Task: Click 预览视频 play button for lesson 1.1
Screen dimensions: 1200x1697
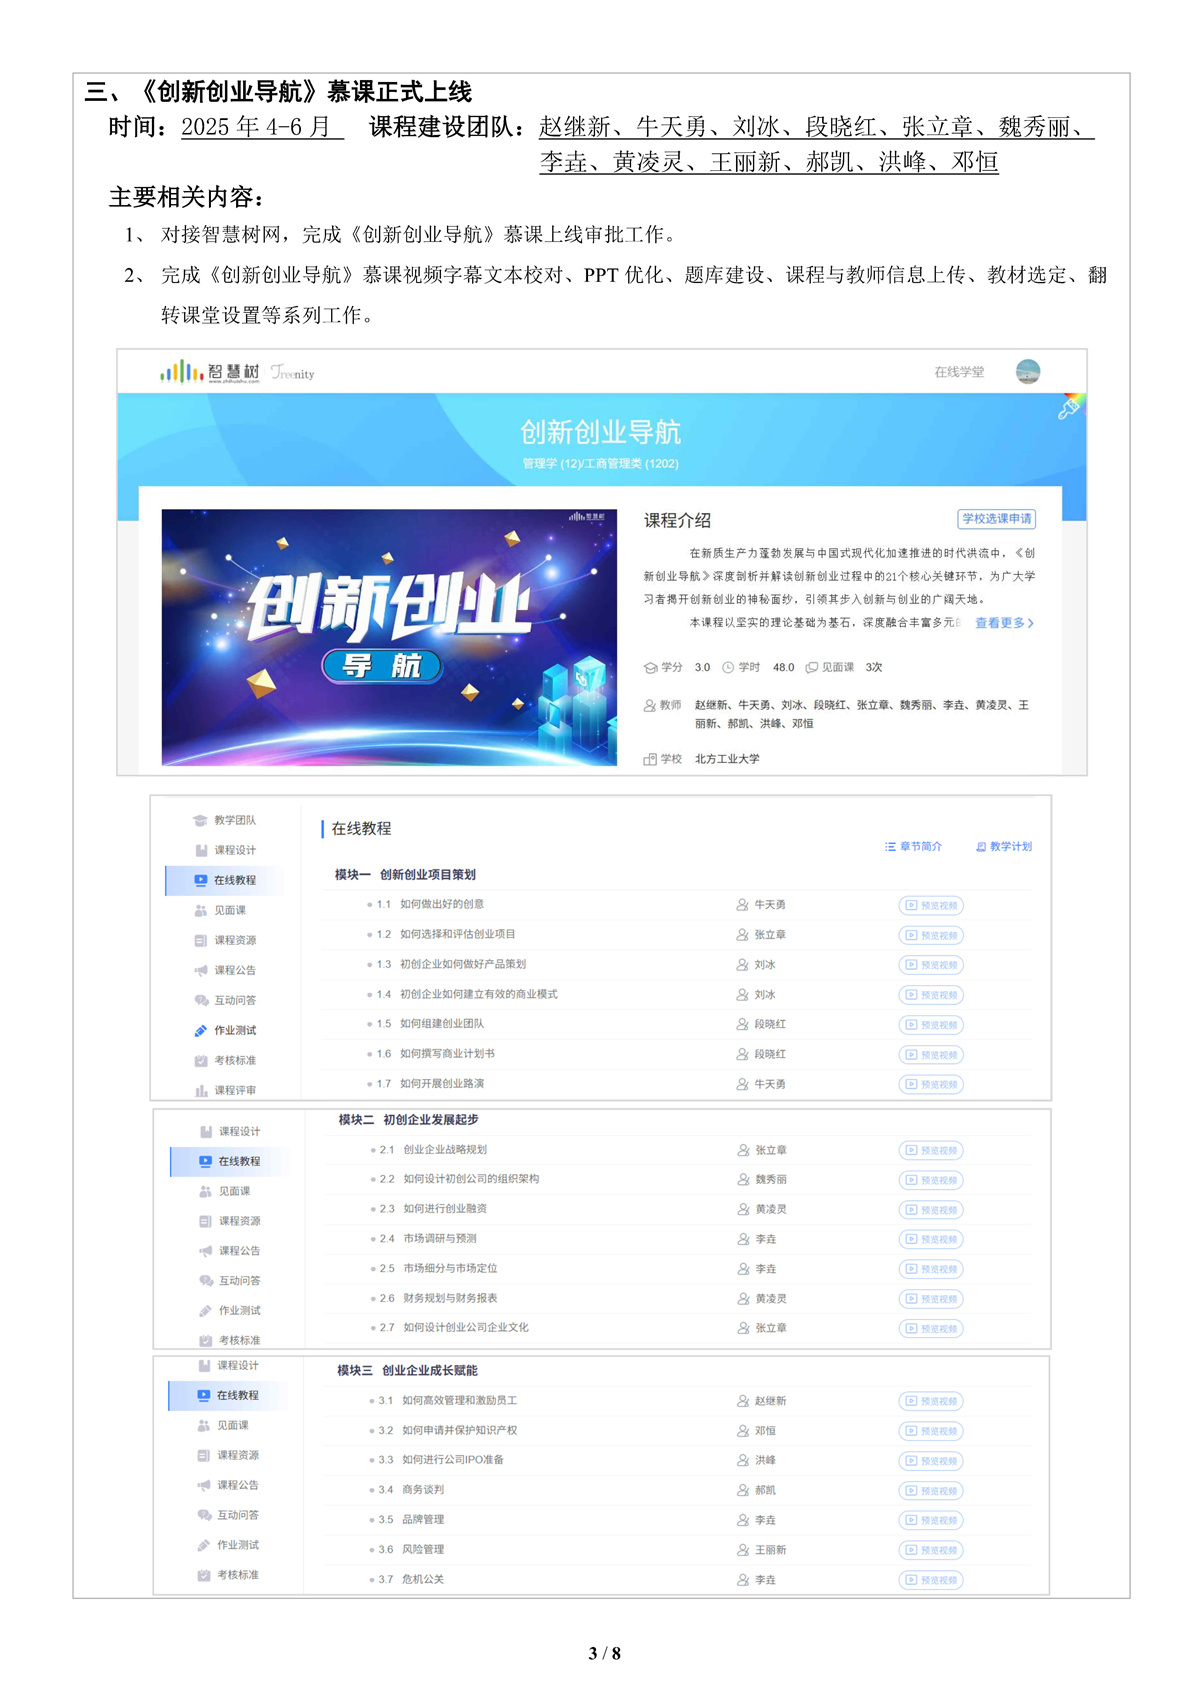Action: tap(931, 906)
